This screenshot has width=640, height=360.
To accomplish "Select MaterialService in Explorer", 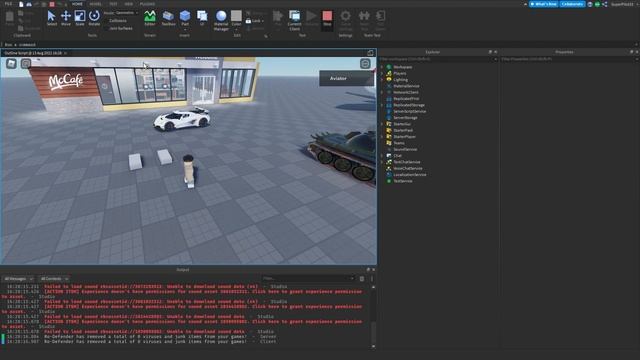I will click(406, 86).
